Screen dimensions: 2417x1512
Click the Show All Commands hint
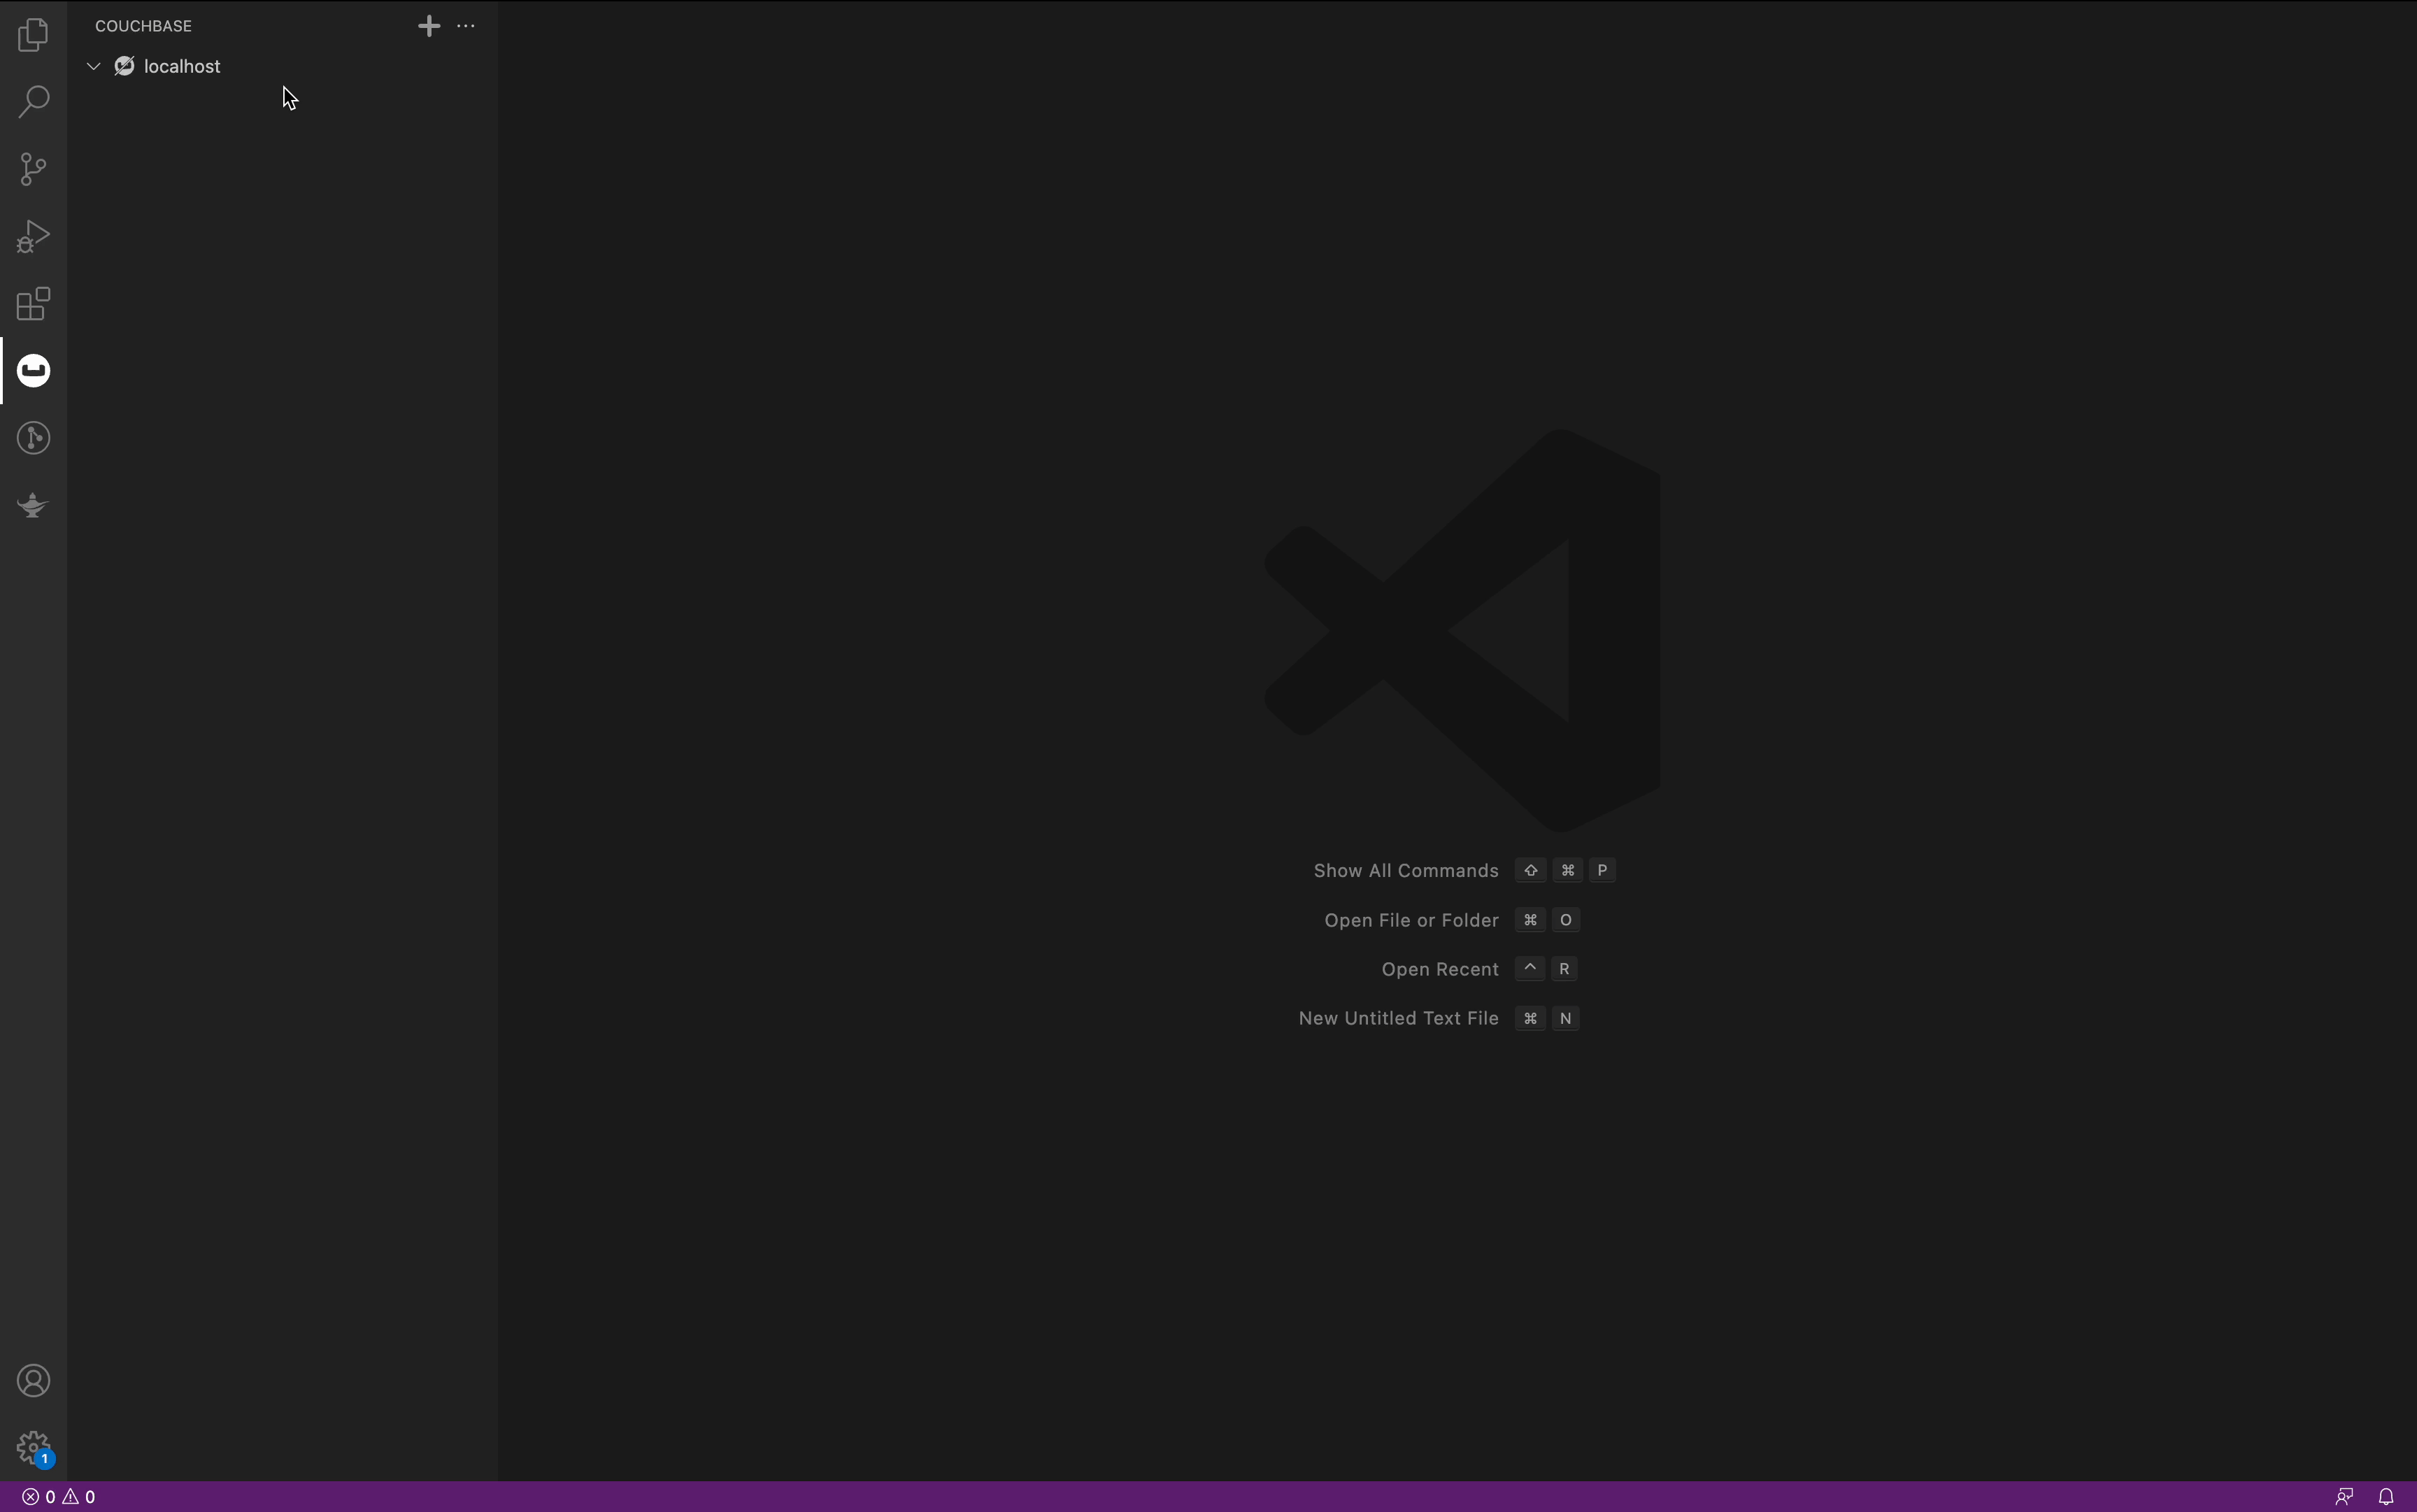pos(1405,871)
